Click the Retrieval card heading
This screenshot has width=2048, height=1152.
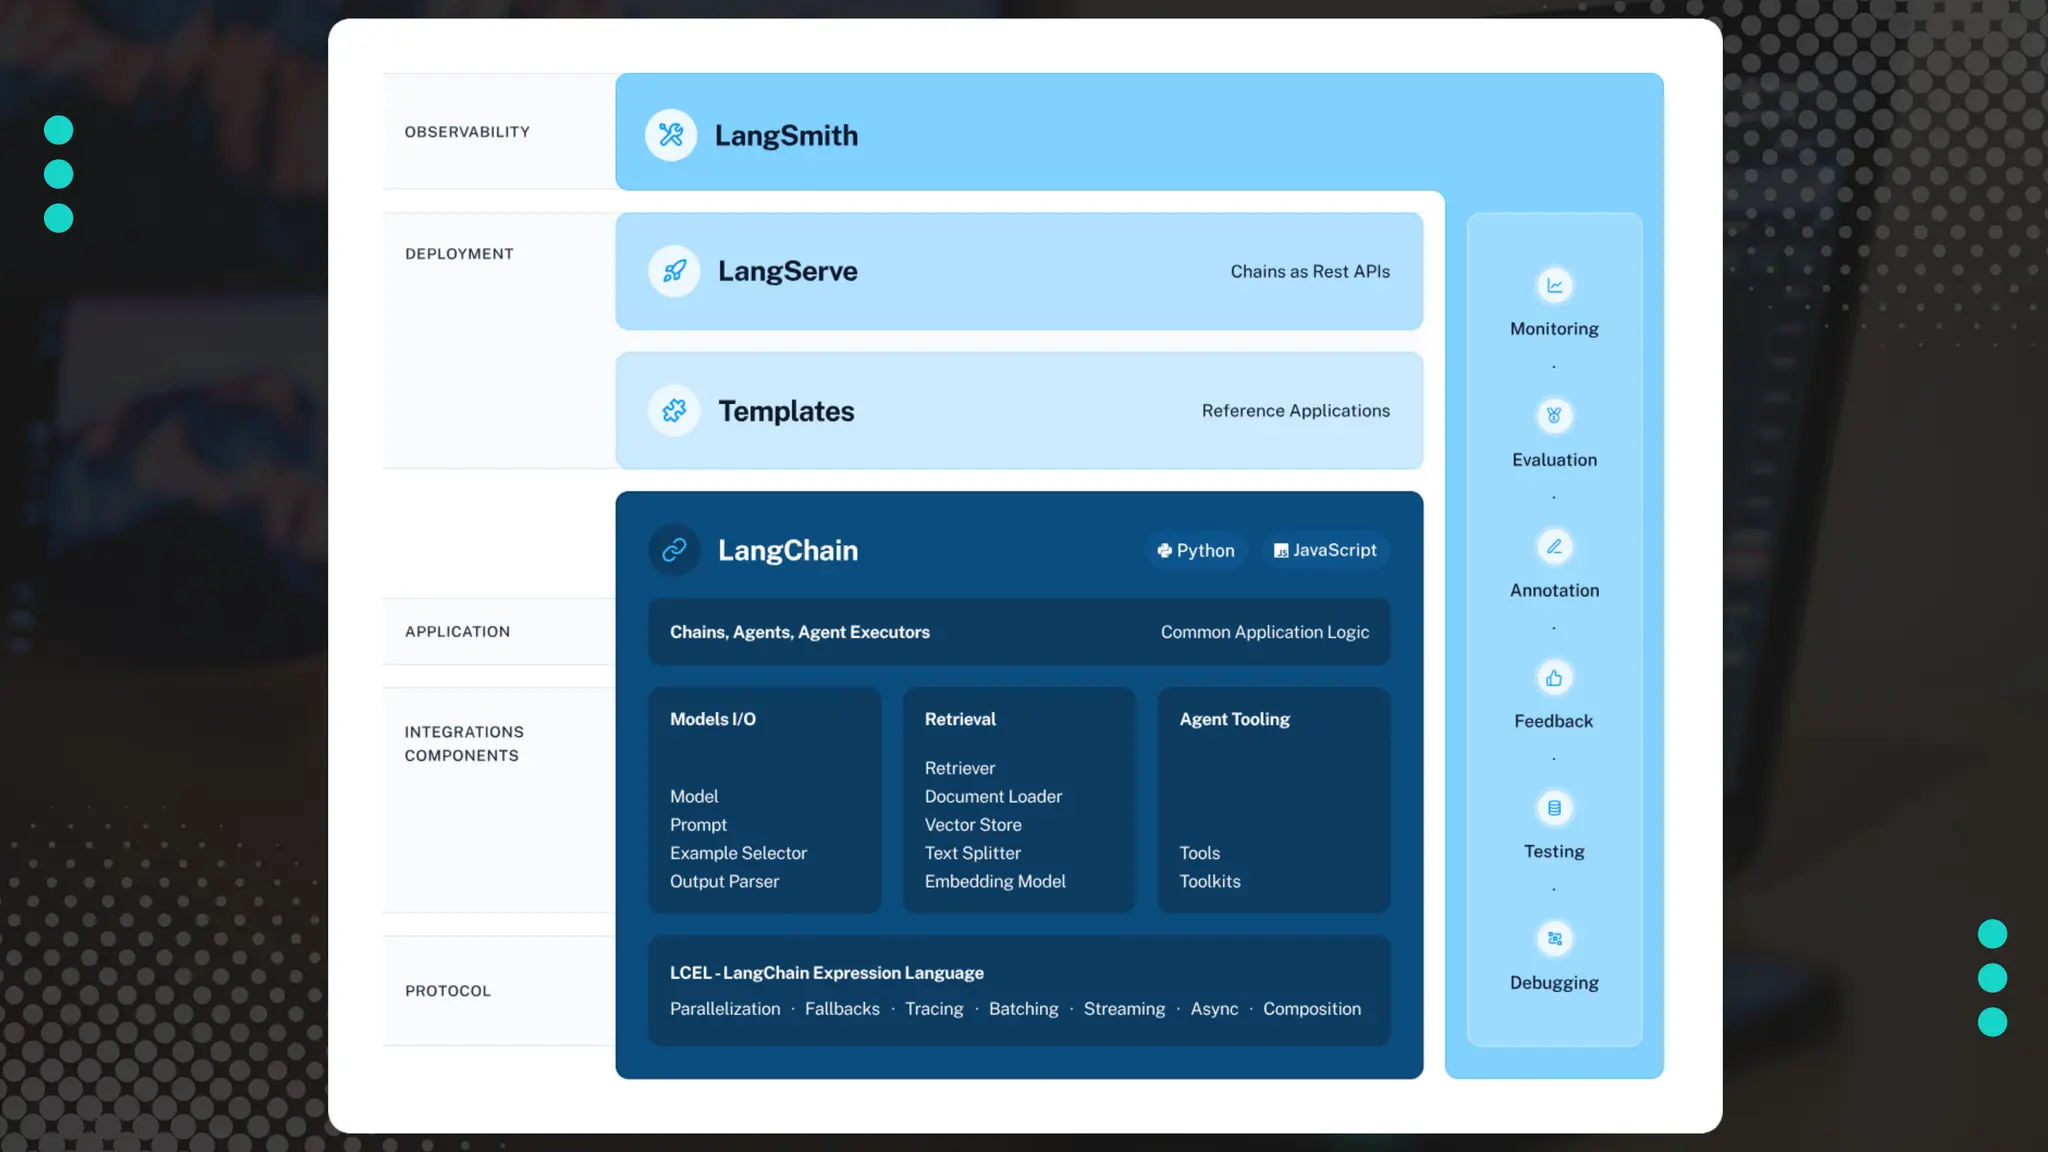point(960,720)
